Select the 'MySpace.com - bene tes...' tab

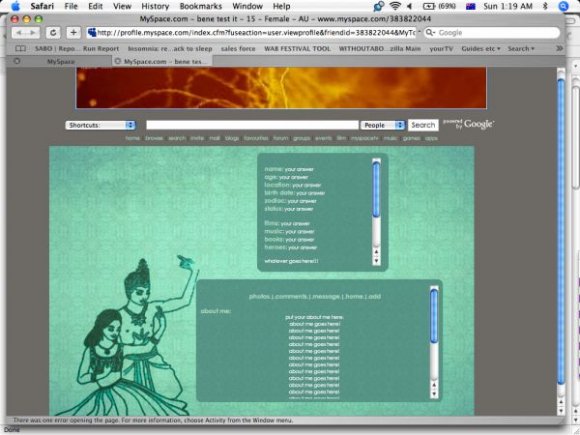pos(162,61)
